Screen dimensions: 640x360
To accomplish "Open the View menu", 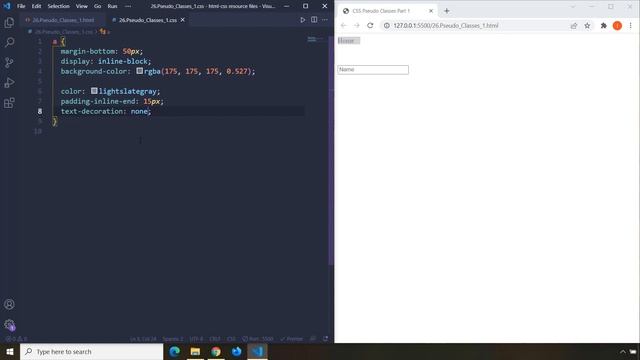I will (x=82, y=6).
